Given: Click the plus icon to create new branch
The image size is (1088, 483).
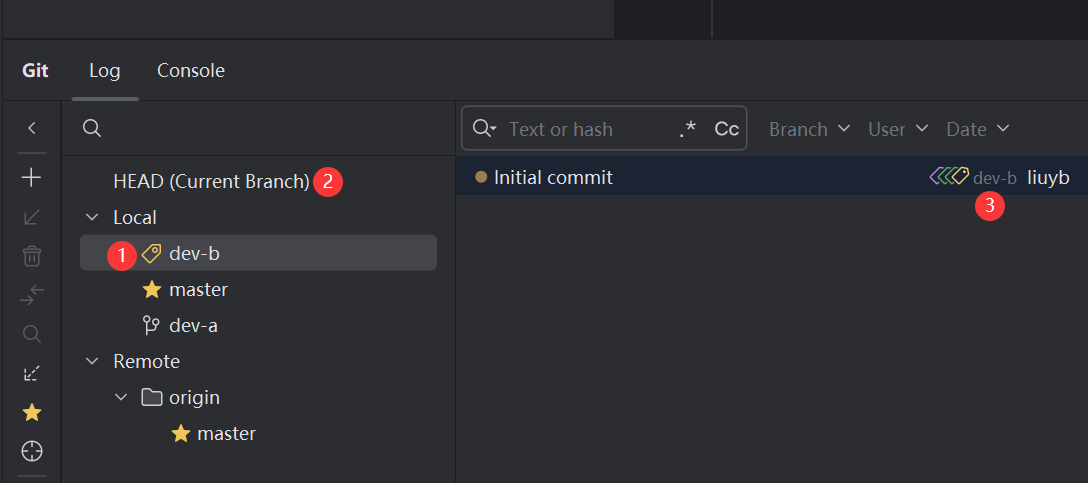Looking at the screenshot, I should pos(32,178).
